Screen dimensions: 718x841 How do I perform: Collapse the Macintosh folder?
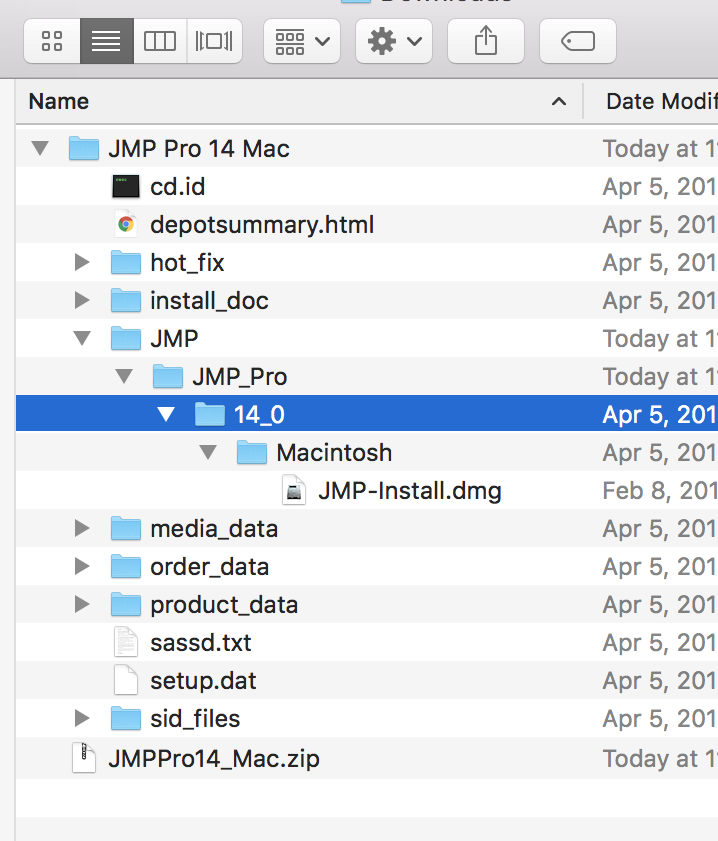pos(208,452)
